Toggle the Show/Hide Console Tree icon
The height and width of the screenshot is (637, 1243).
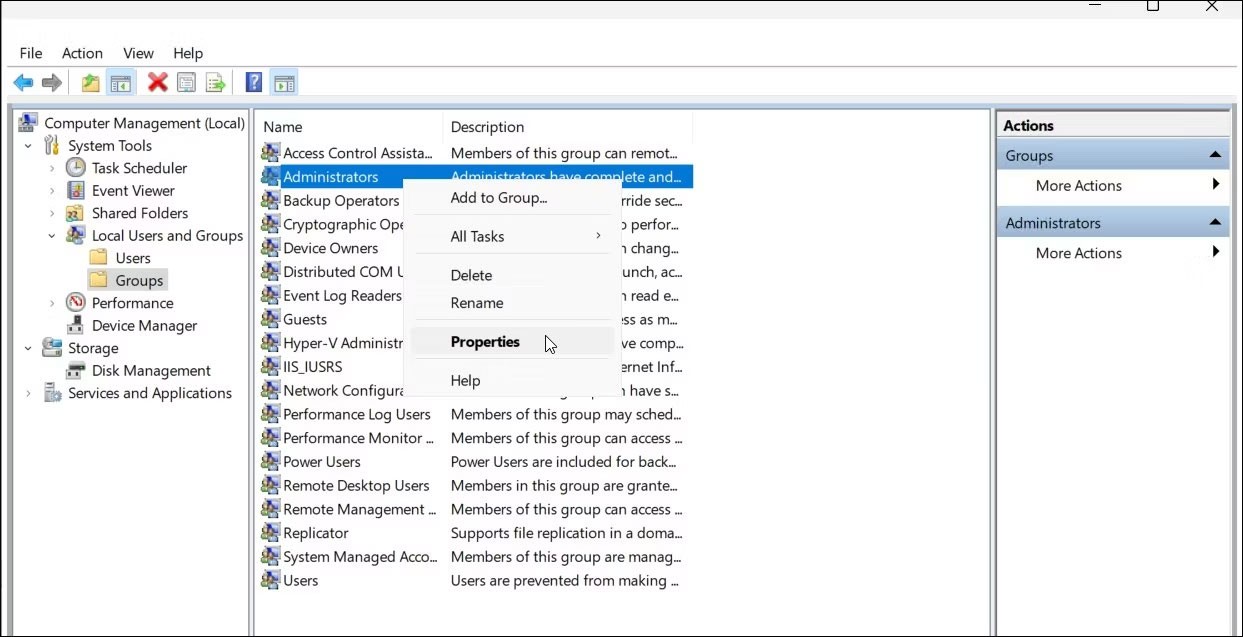tap(121, 83)
